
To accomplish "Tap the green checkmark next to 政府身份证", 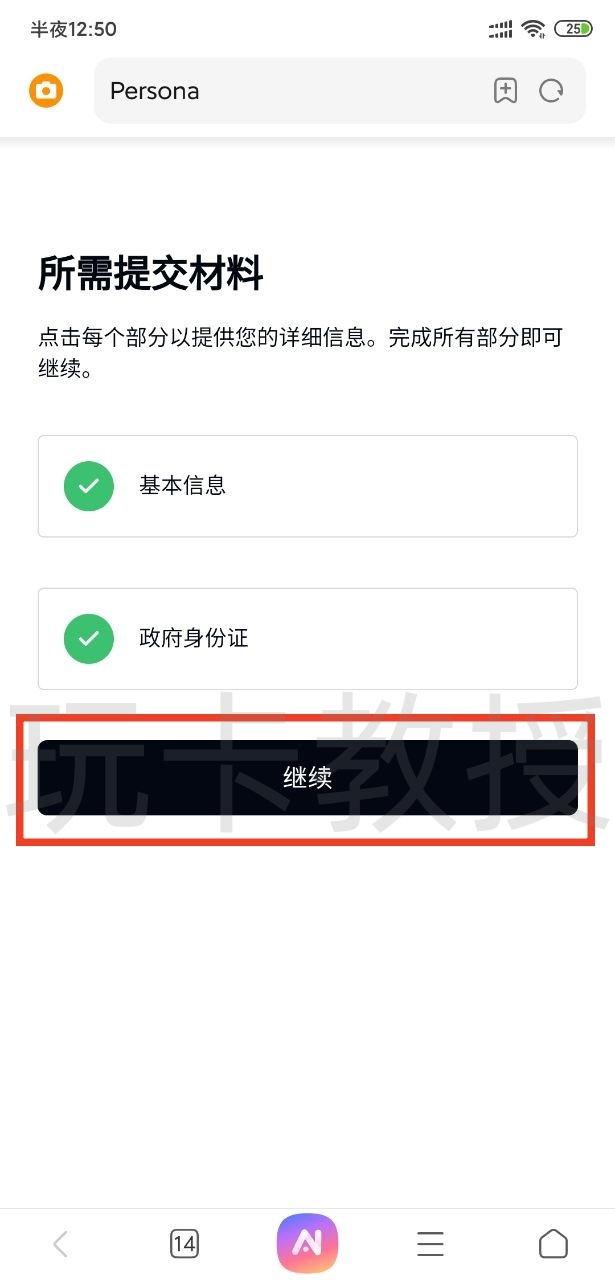I will click(88, 639).
